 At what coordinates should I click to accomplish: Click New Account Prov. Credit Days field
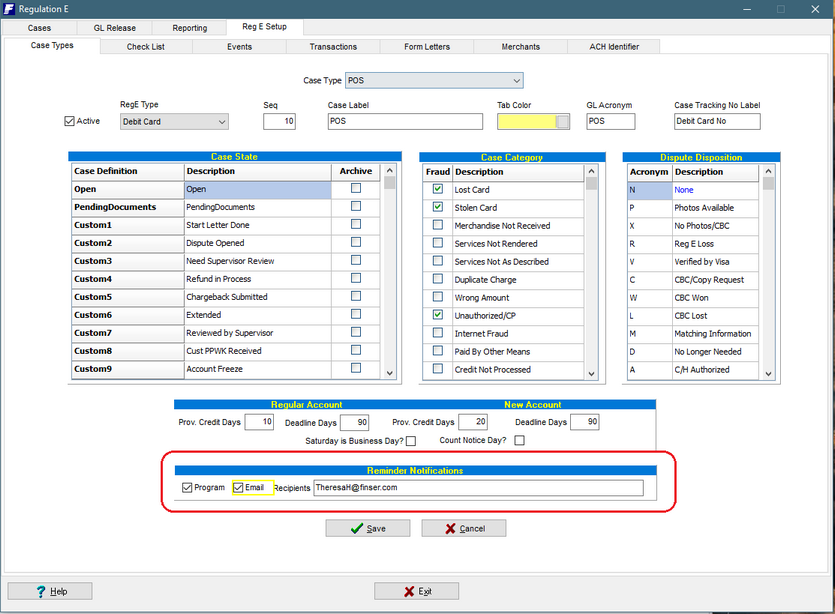tap(473, 422)
